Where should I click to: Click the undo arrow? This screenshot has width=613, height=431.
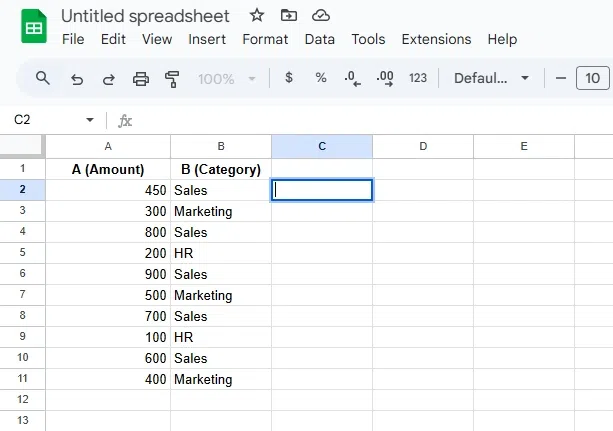pos(77,78)
